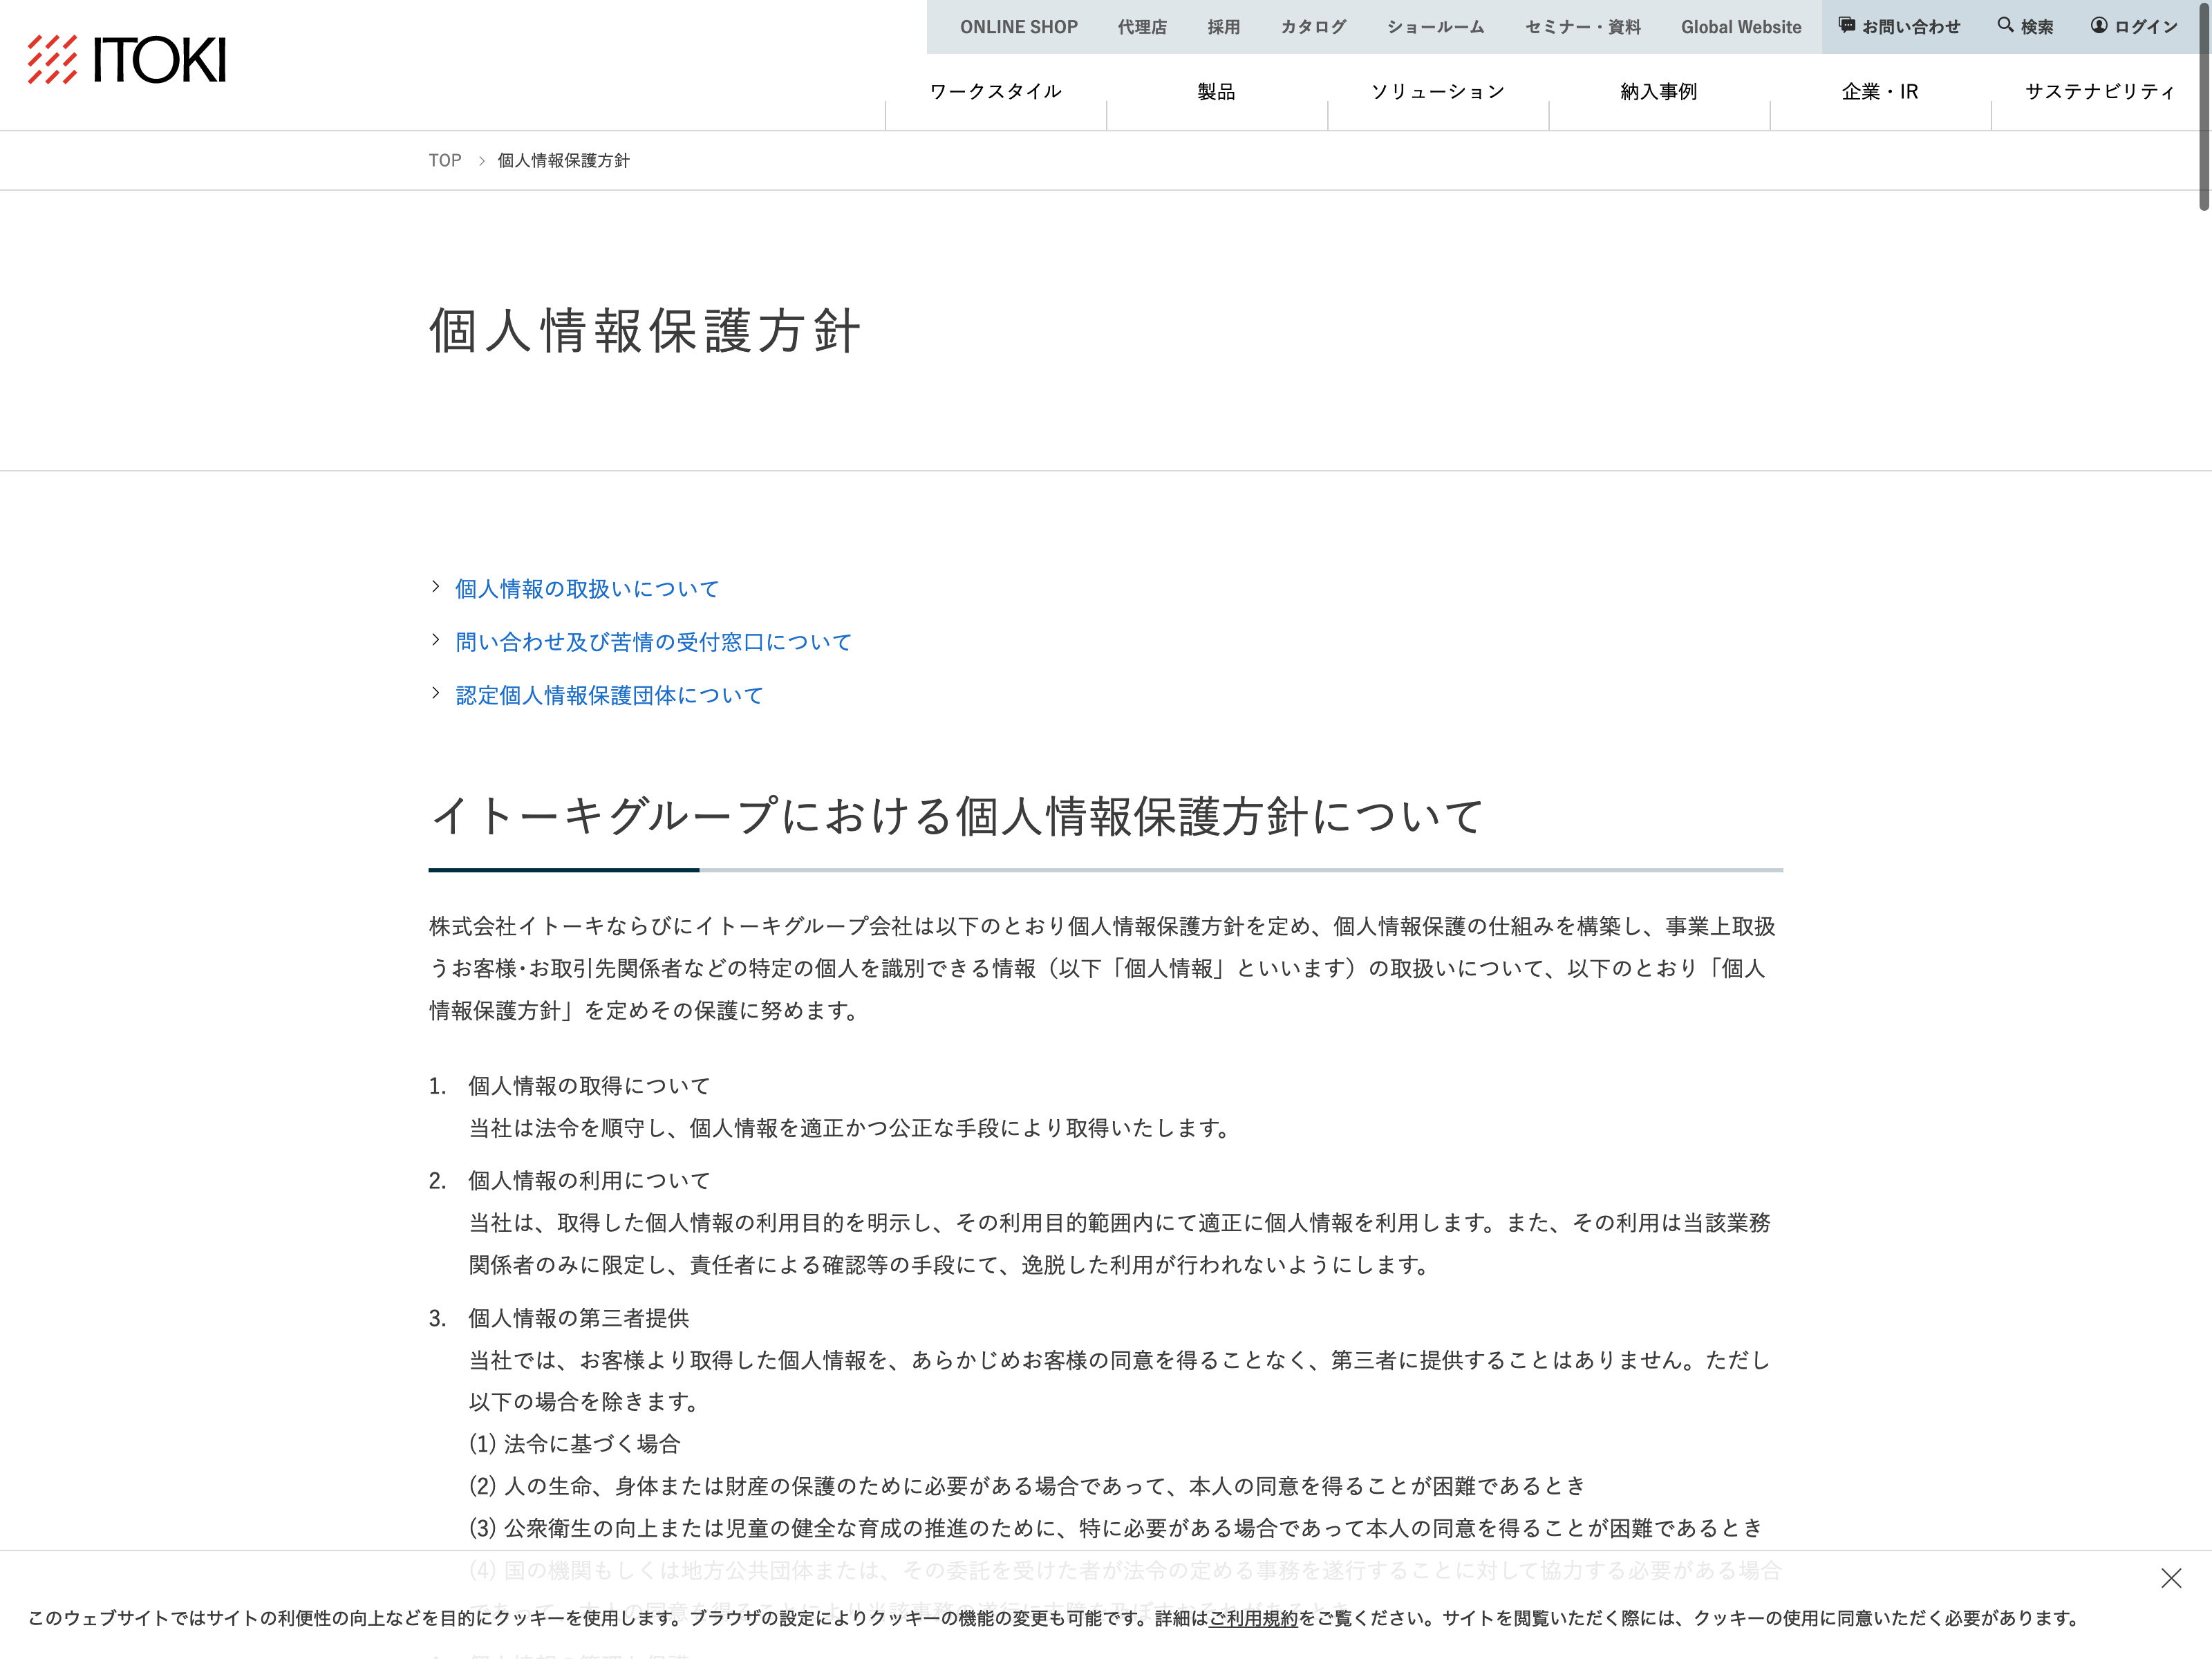
Task: Expand the ソリューション navigation menu
Action: point(1437,92)
